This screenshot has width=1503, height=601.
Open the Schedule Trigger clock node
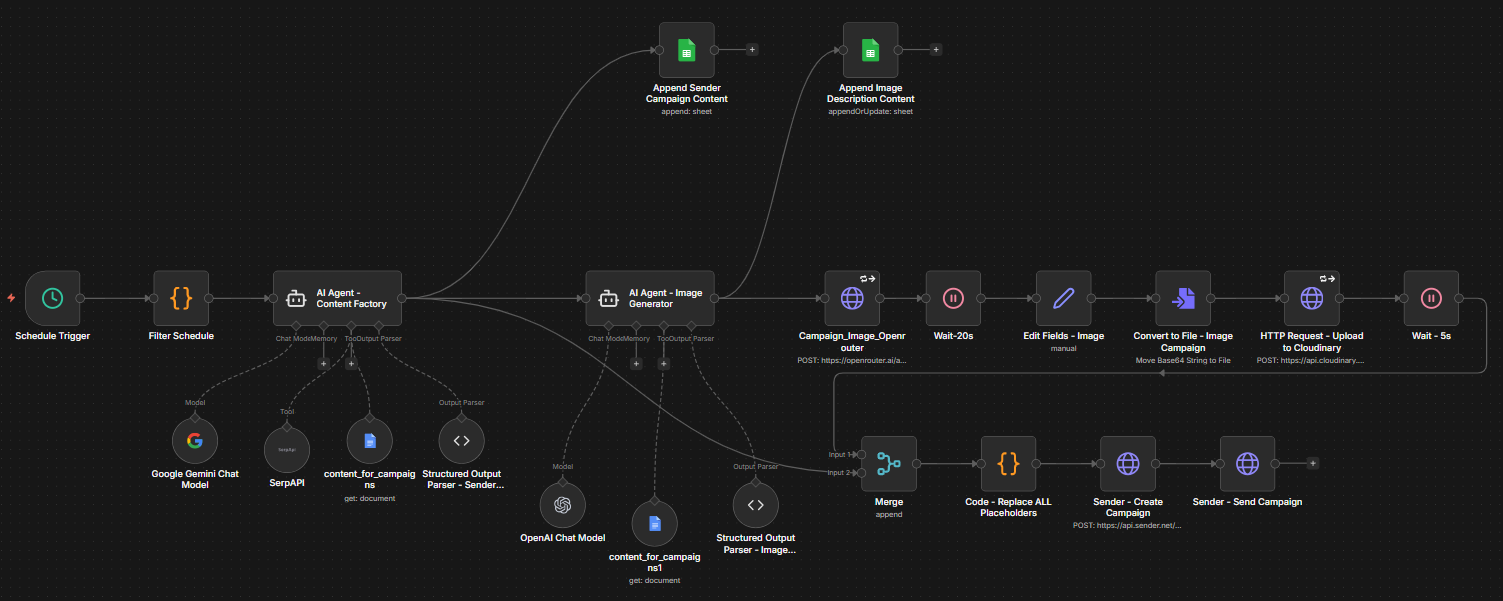pyautogui.click(x=53, y=298)
